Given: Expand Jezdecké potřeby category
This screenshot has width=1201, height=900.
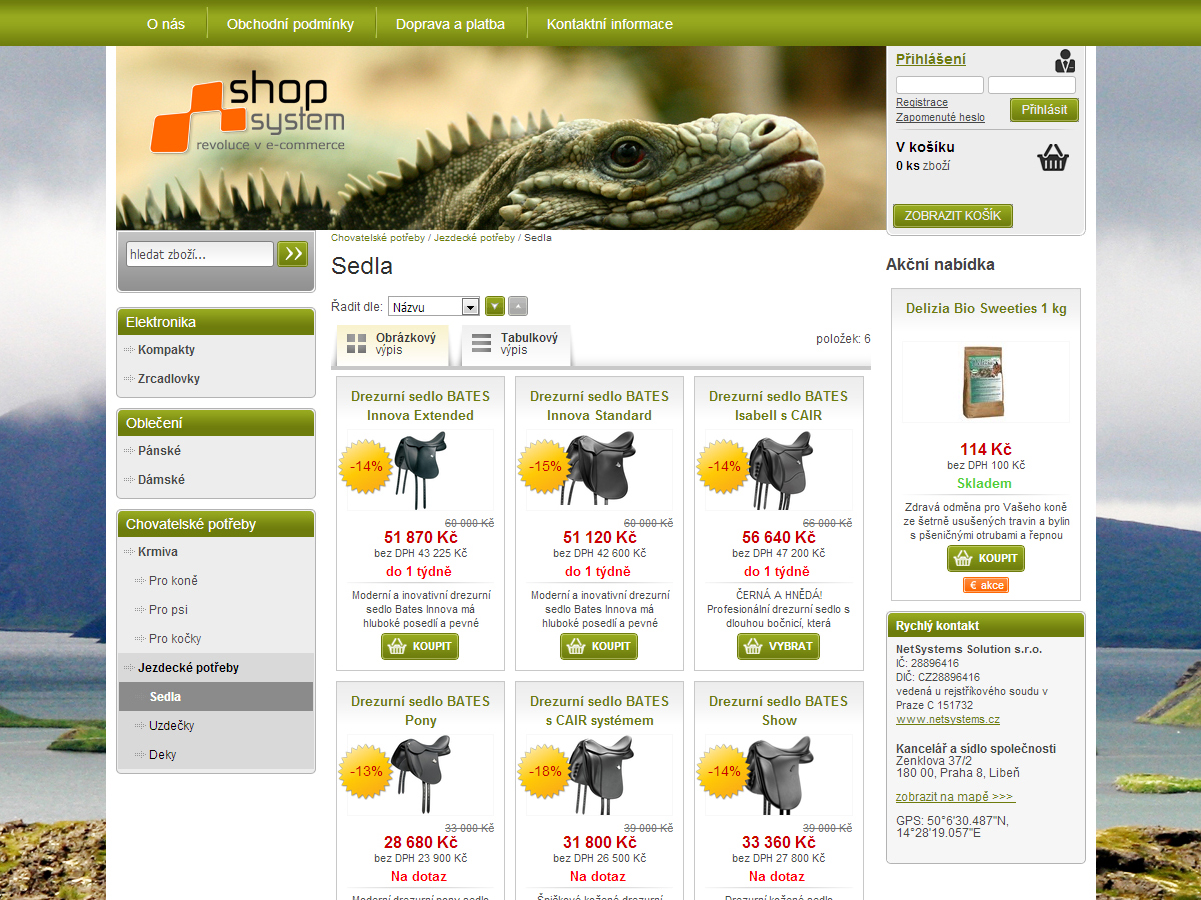Looking at the screenshot, I should point(188,667).
